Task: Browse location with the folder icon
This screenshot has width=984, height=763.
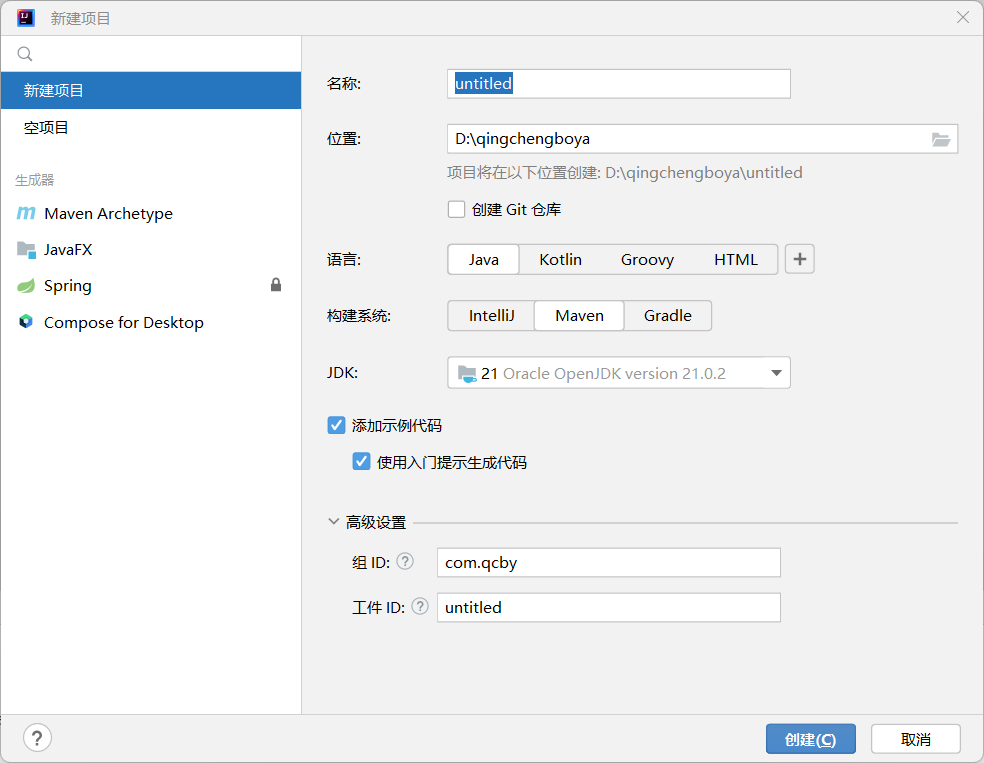Action: click(940, 139)
